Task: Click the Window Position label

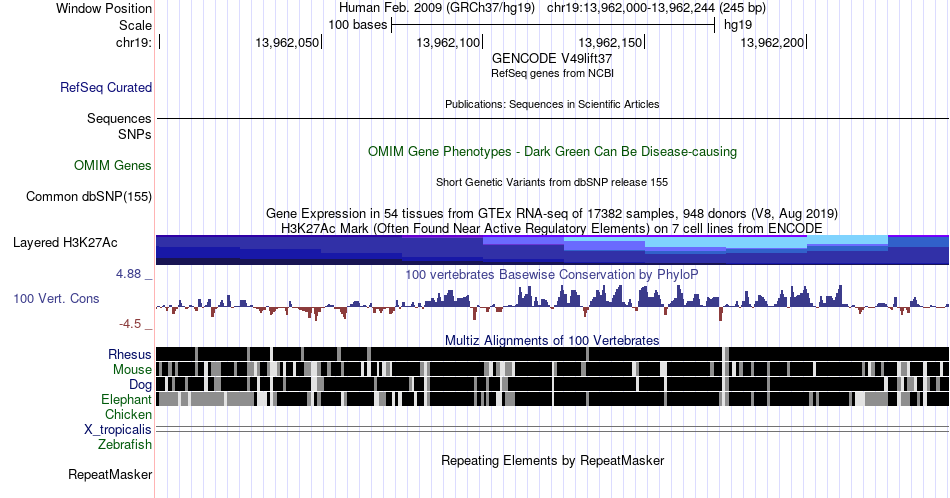Action: click(104, 8)
